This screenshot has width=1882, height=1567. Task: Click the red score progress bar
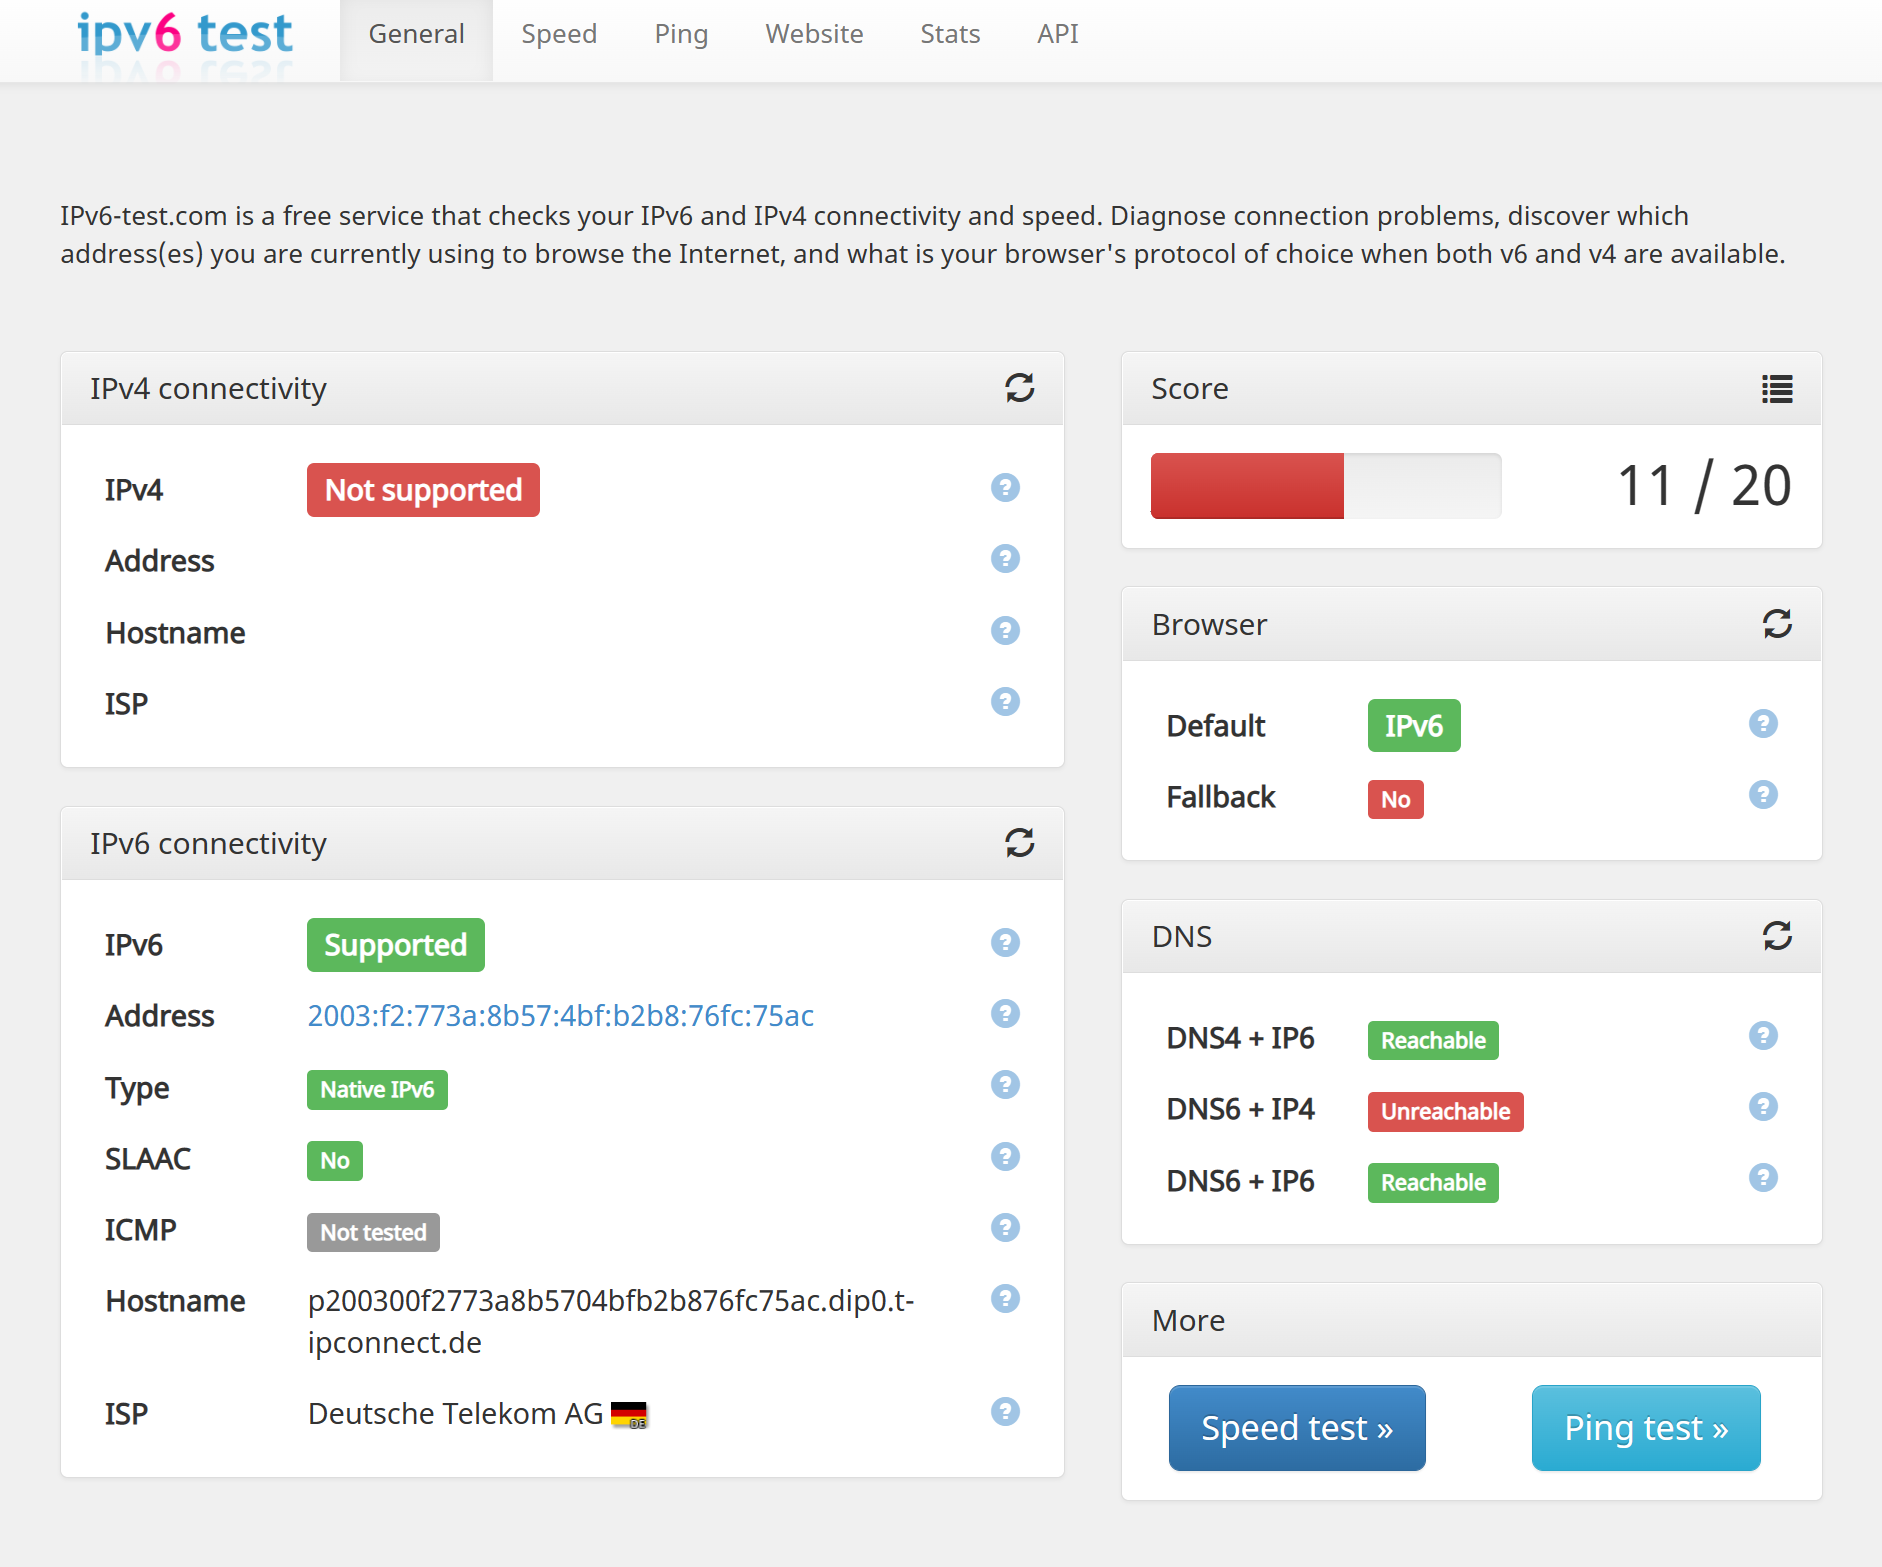click(x=1247, y=486)
